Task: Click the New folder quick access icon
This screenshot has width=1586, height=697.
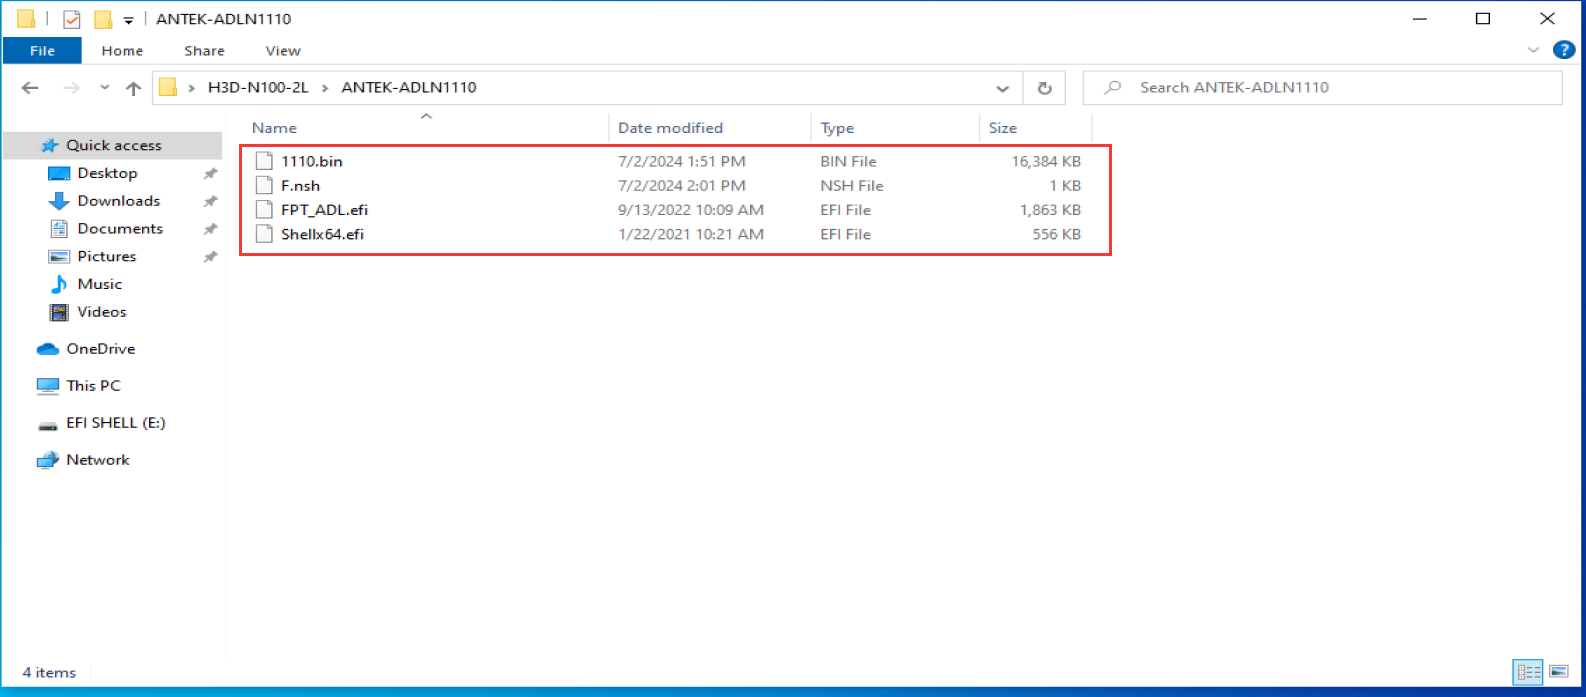Action: click(102, 19)
